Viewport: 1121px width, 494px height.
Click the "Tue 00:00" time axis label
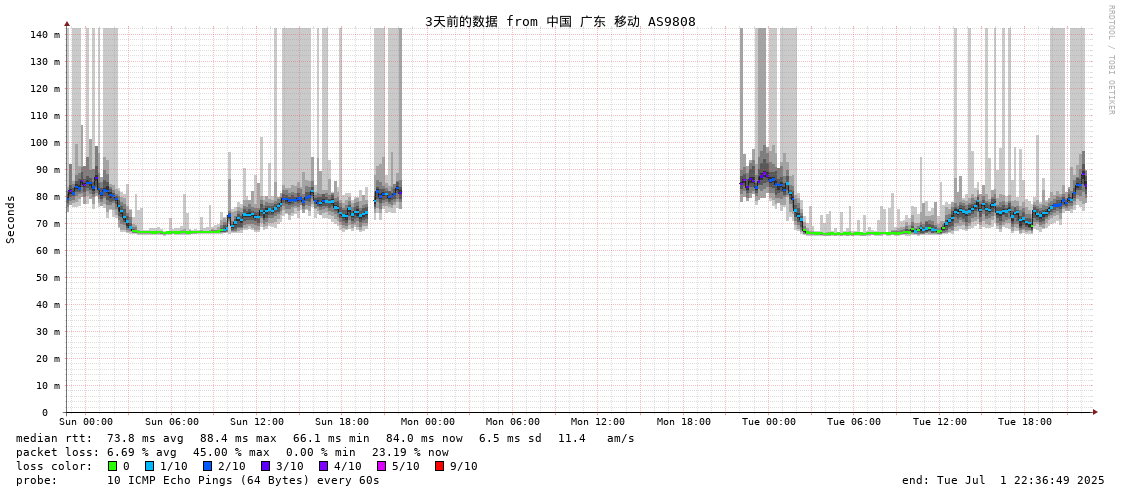click(x=769, y=422)
